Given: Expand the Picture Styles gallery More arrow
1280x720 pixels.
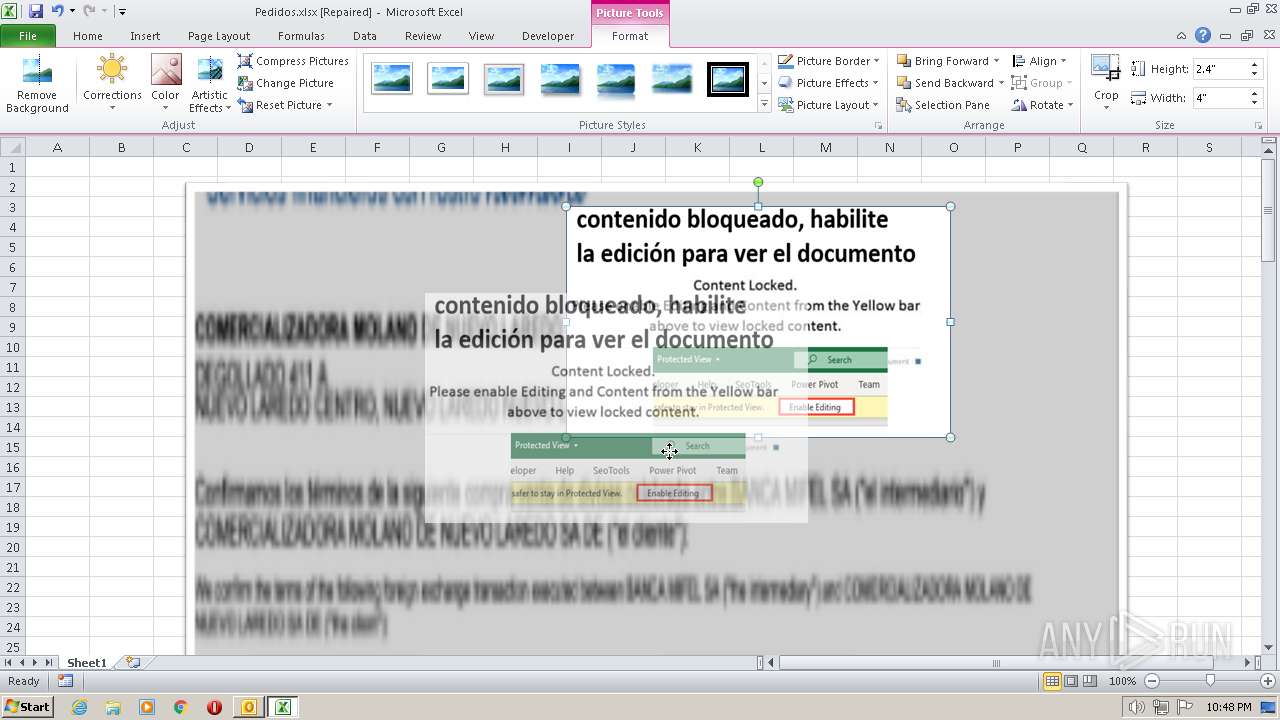Looking at the screenshot, I should pyautogui.click(x=765, y=104).
